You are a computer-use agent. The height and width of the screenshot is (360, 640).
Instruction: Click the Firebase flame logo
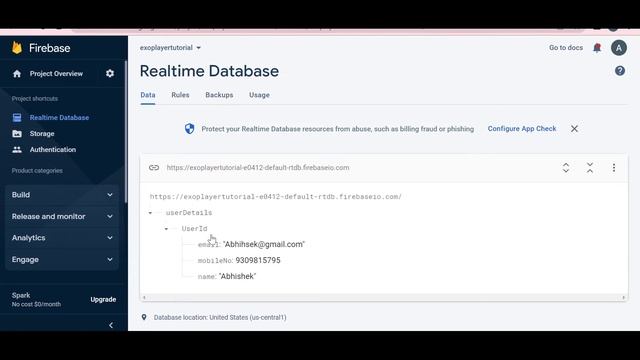[17, 48]
